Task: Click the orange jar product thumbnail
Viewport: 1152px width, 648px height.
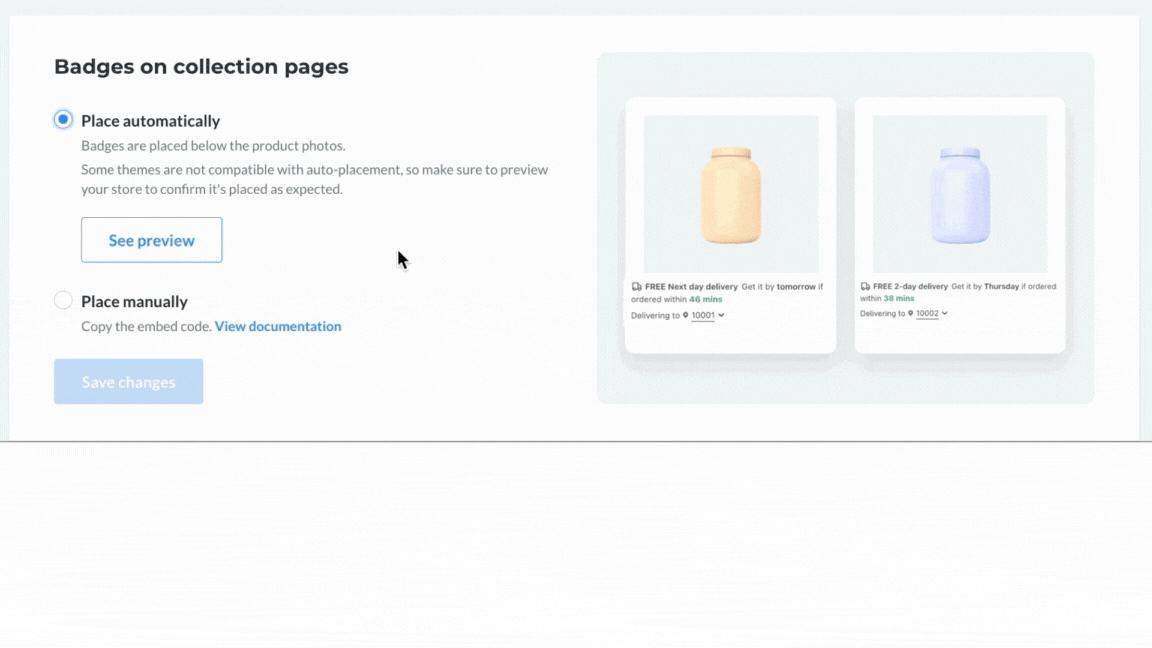Action: click(x=731, y=194)
